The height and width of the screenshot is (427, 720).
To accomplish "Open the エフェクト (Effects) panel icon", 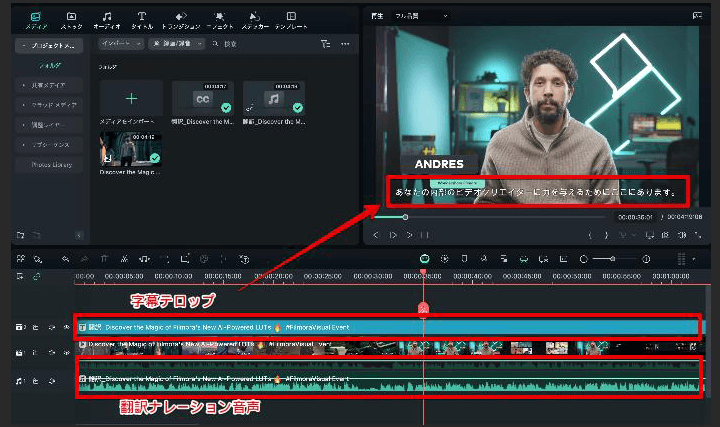I will click(219, 20).
